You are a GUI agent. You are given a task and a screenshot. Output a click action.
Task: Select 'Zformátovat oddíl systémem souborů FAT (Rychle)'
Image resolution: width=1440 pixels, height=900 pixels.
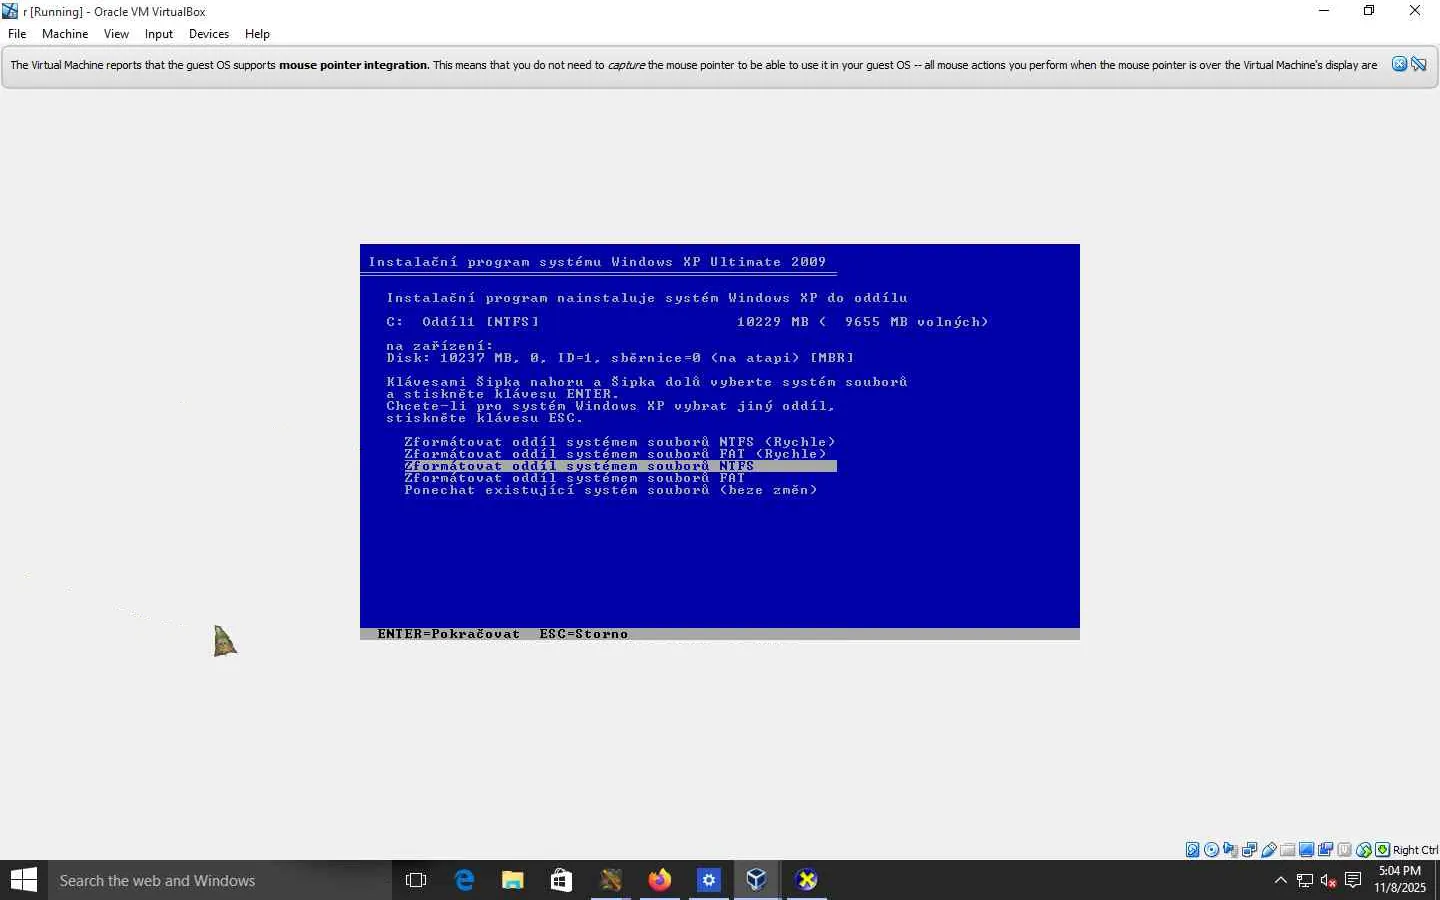[x=616, y=454]
